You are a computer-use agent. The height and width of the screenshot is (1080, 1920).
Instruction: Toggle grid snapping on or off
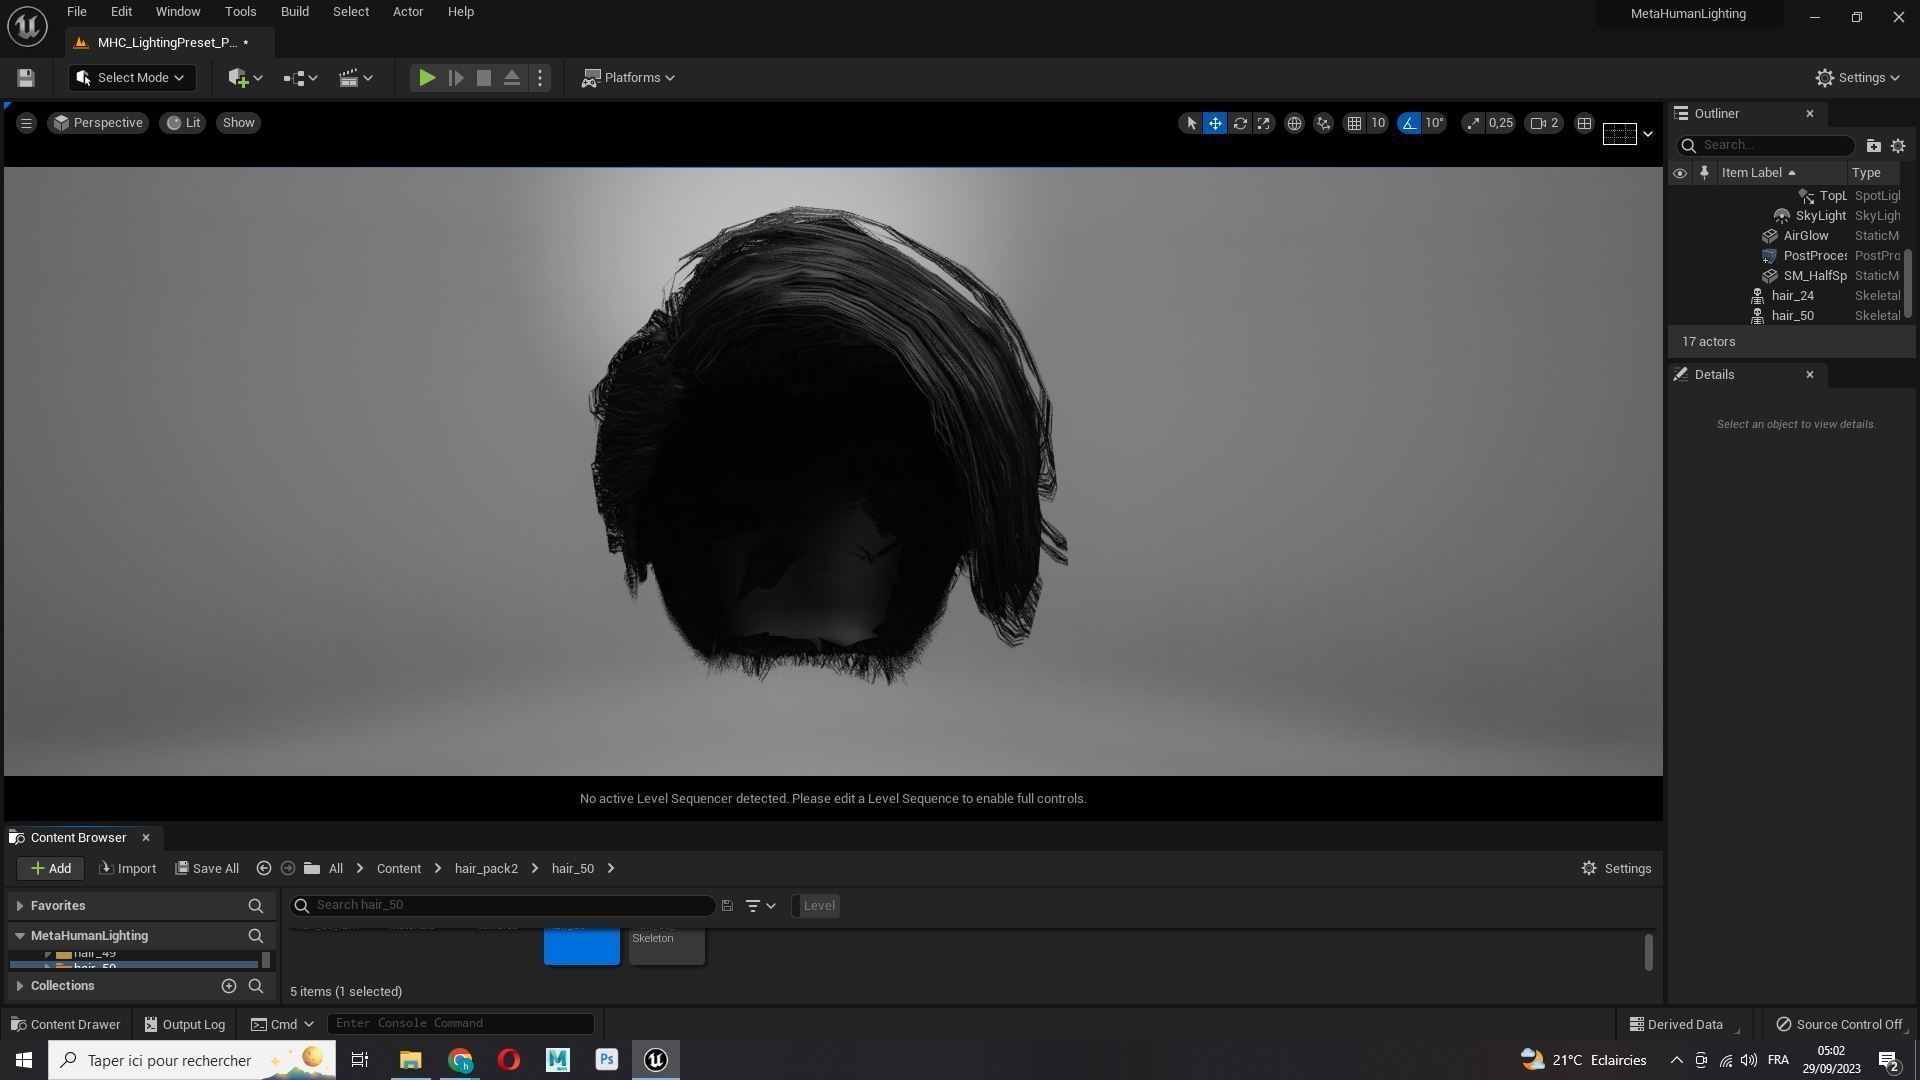[x=1354, y=123]
